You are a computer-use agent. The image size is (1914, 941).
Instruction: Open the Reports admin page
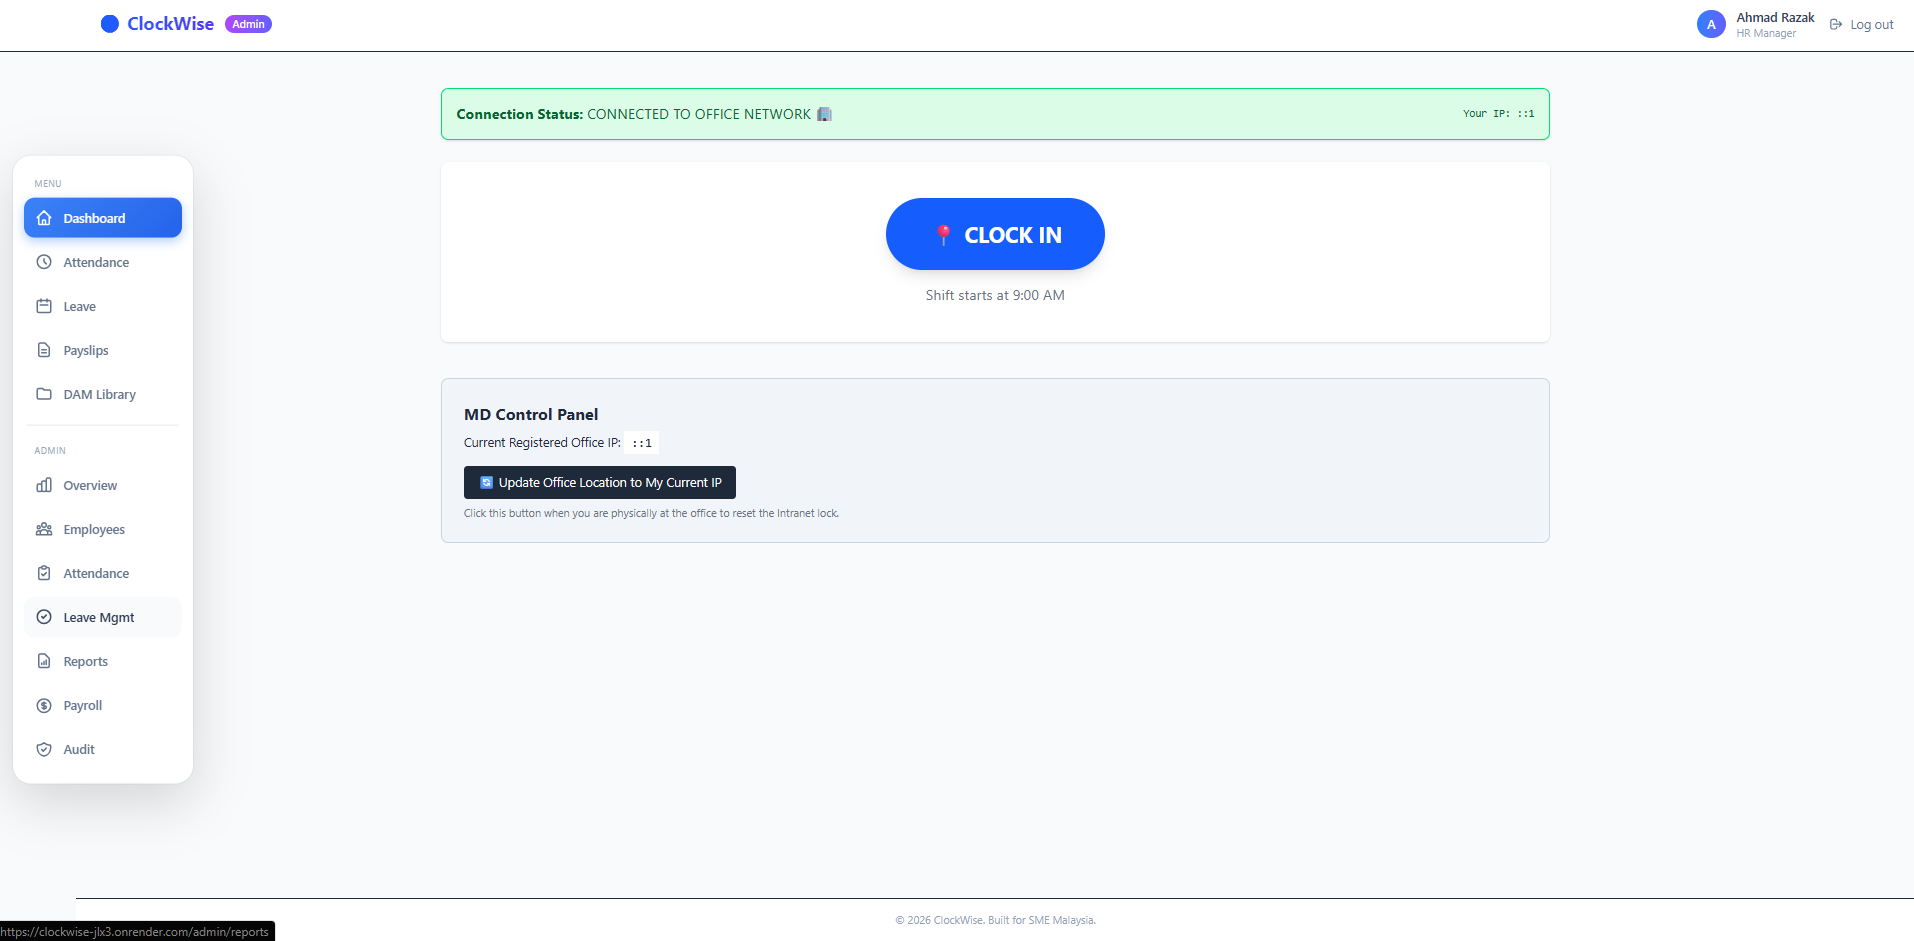coord(85,661)
